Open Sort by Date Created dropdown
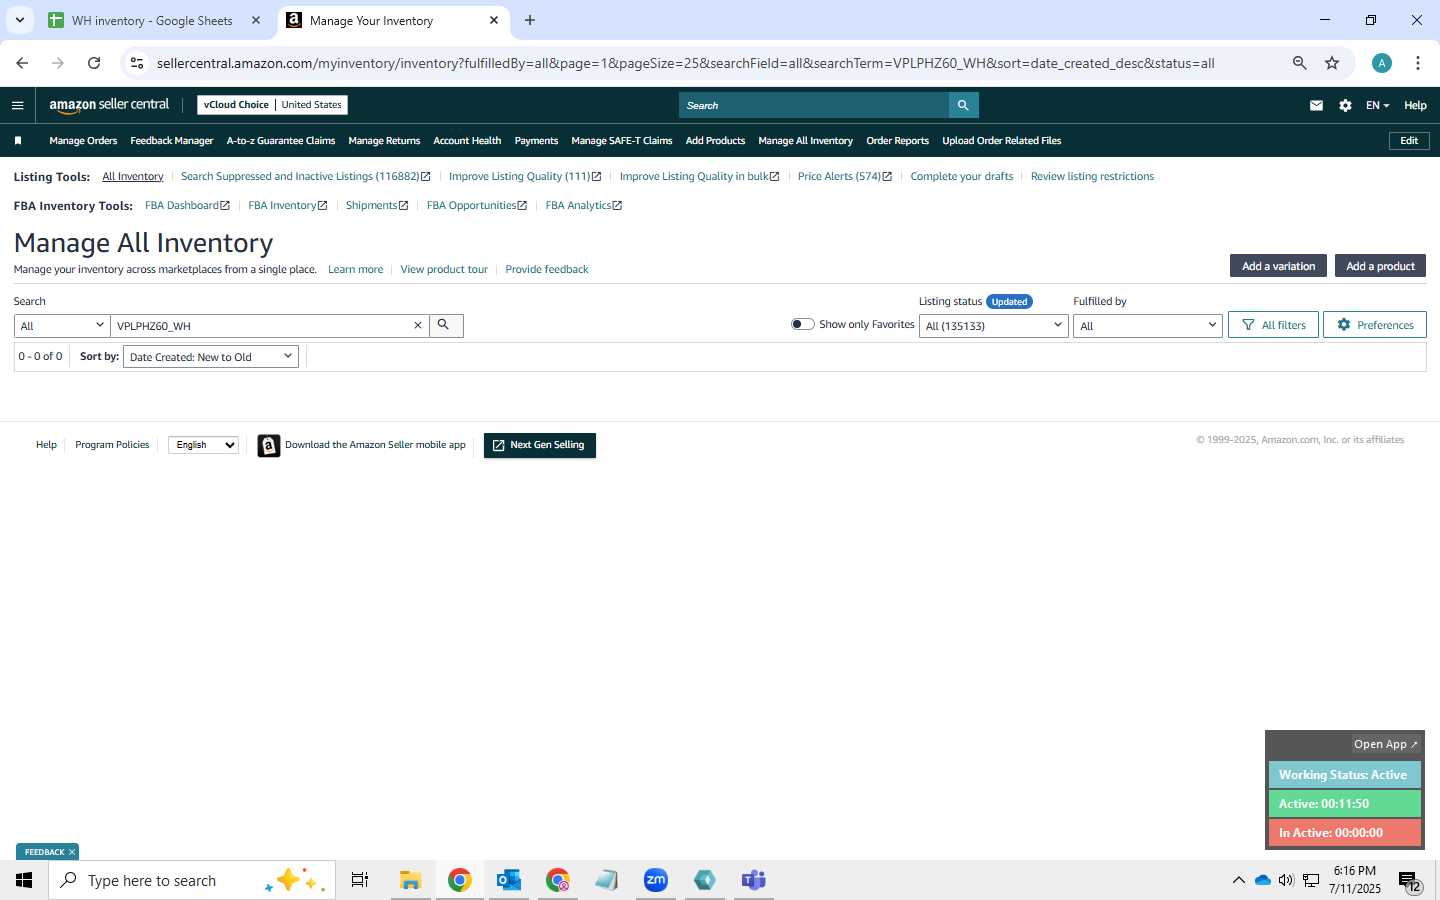The width and height of the screenshot is (1440, 900). click(211, 357)
